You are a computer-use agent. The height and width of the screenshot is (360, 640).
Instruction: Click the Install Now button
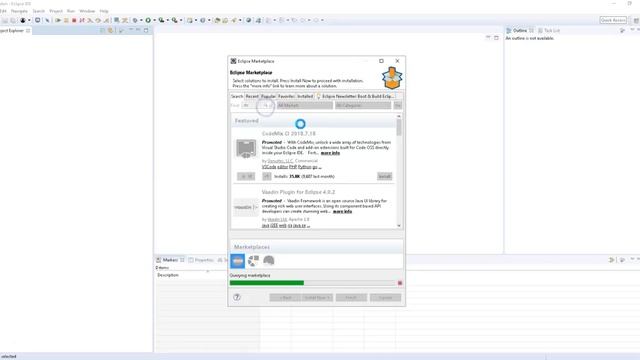tap(317, 298)
